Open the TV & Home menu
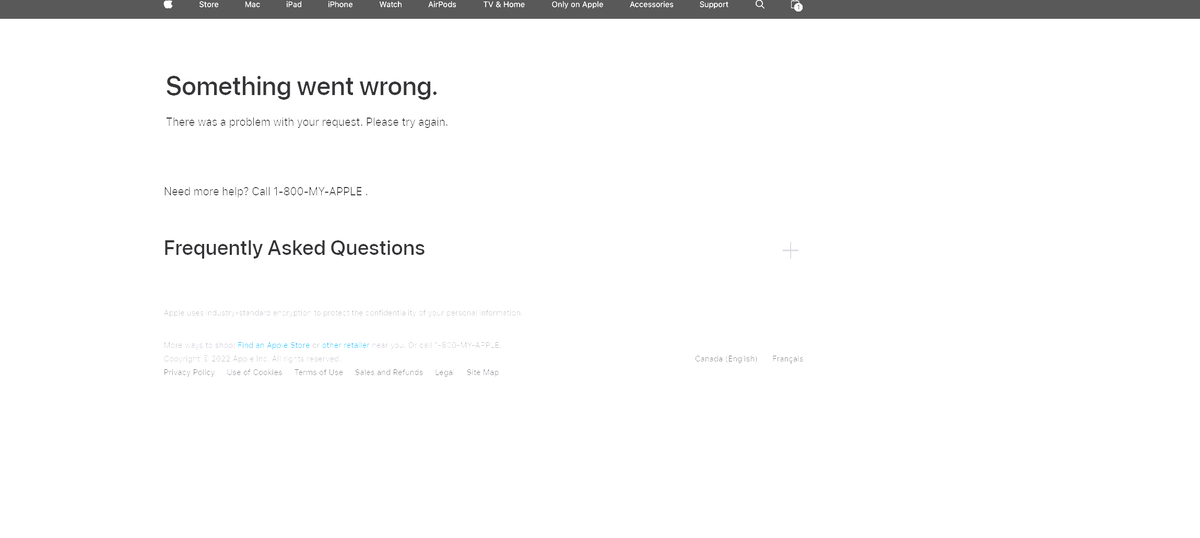The height and width of the screenshot is (538, 1200). 504,5
